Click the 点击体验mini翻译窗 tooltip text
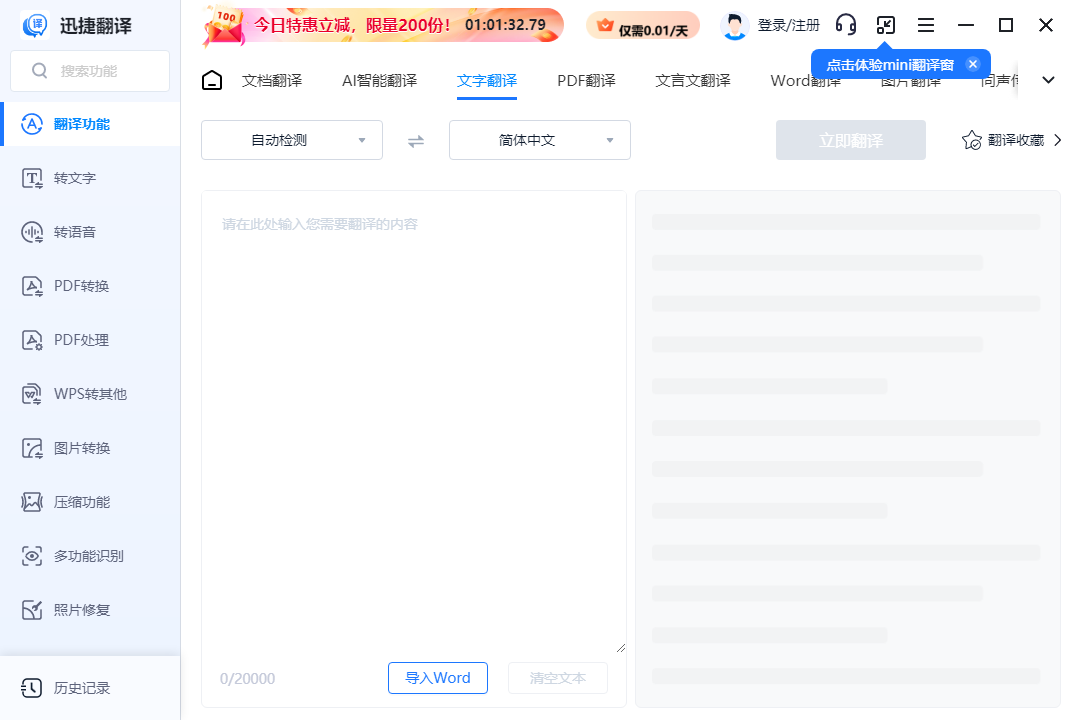Screen dimensions: 1080x720 pos(890,65)
